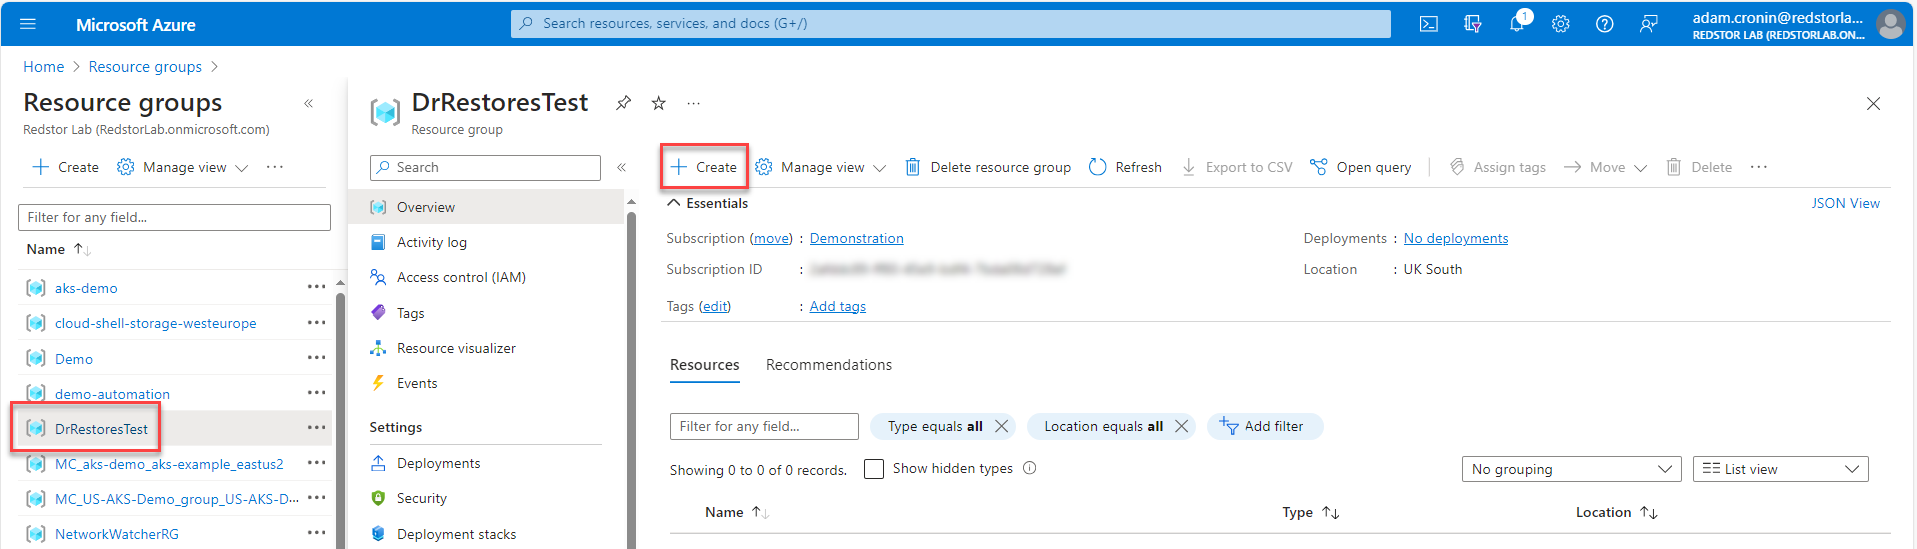Viewport: 1917px width, 549px height.
Task: Open the Demonstration subscription link
Action: click(x=857, y=238)
